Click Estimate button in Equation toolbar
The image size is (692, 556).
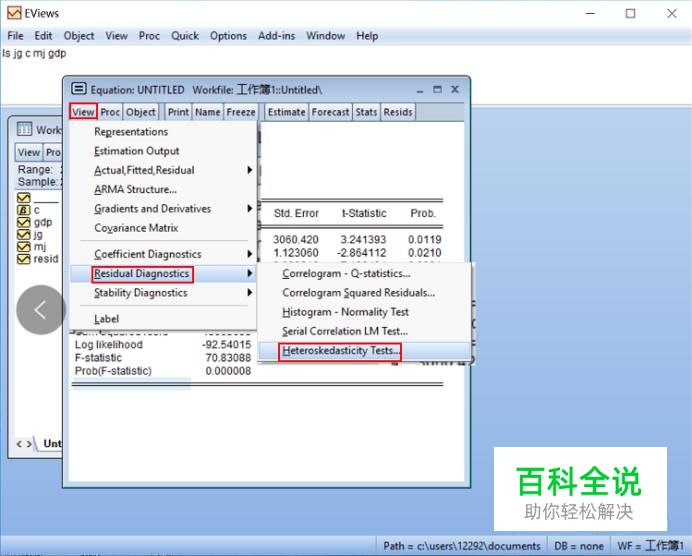click(x=287, y=112)
